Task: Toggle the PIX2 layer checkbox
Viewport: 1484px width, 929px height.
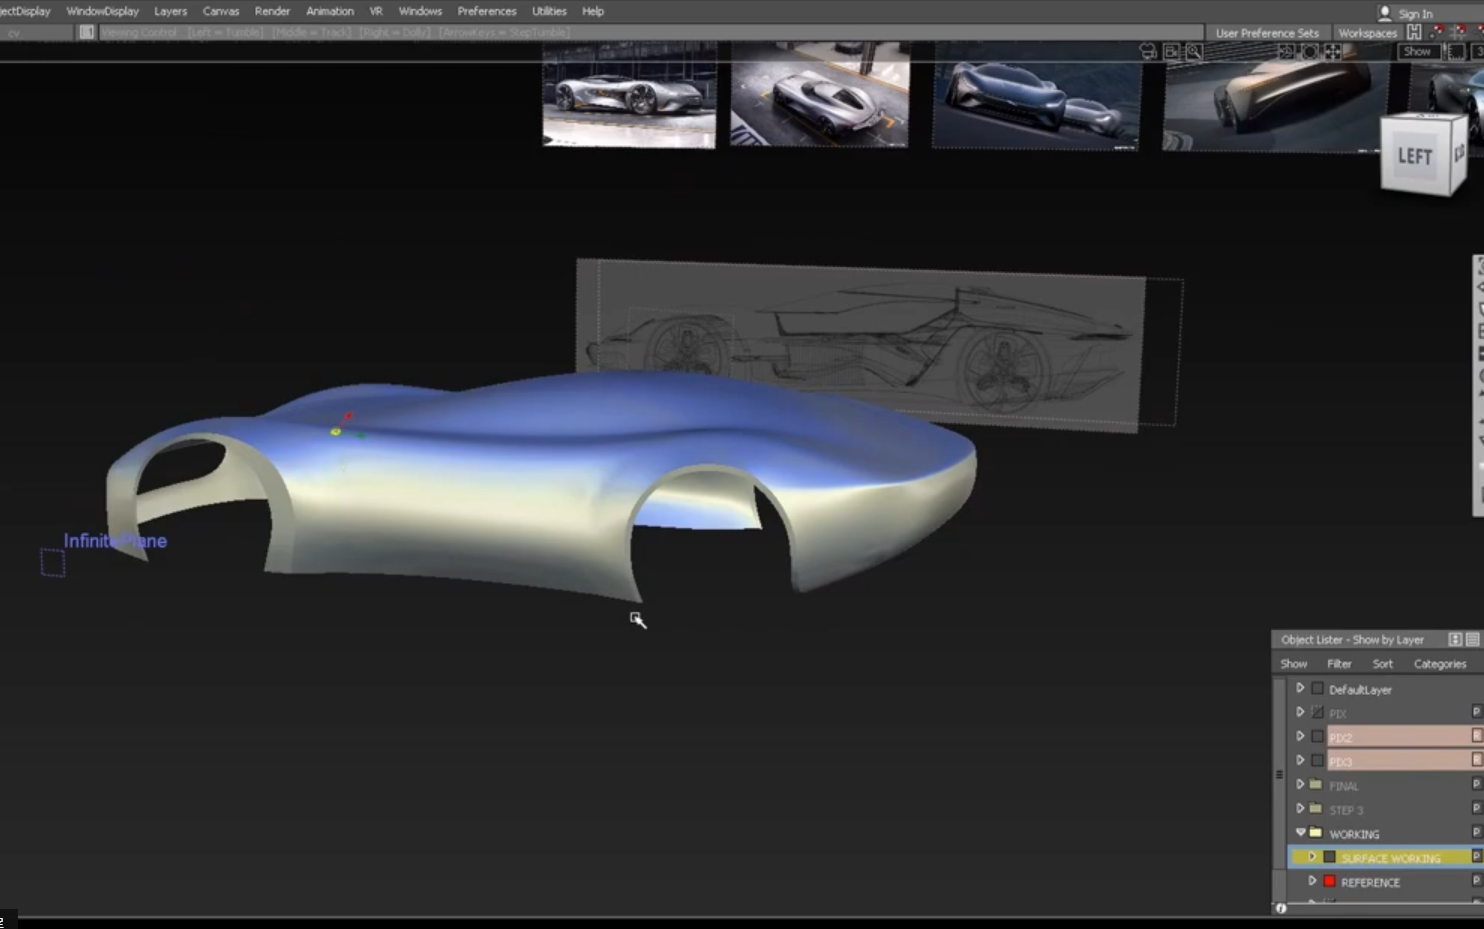Action: tap(1318, 737)
